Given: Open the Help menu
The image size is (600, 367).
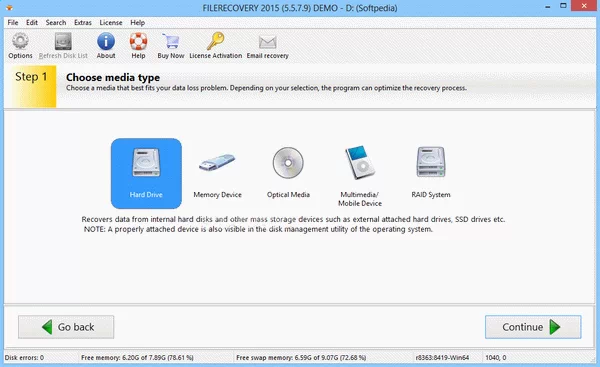Looking at the screenshot, I should pos(137,23).
